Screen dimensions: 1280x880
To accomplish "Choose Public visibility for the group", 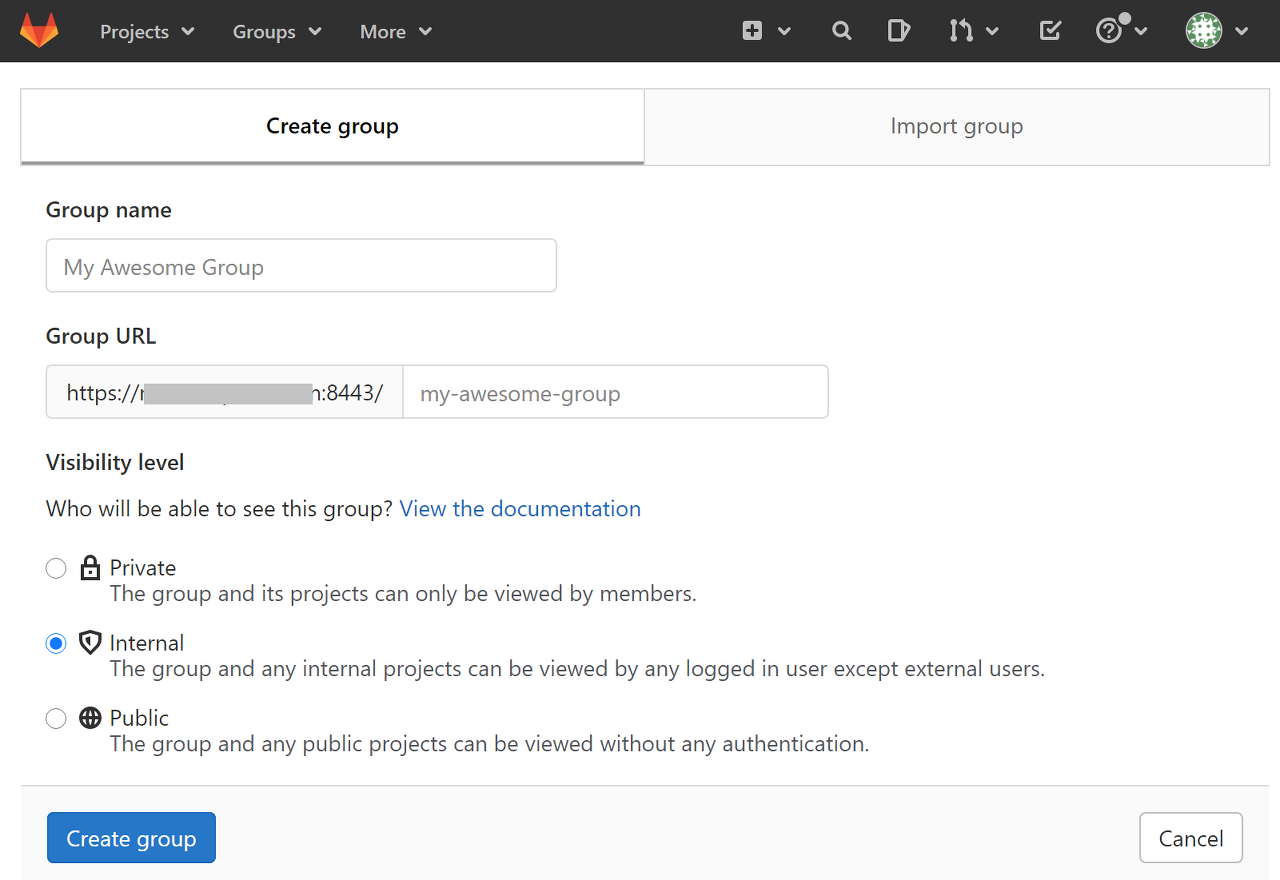I will [x=56, y=718].
